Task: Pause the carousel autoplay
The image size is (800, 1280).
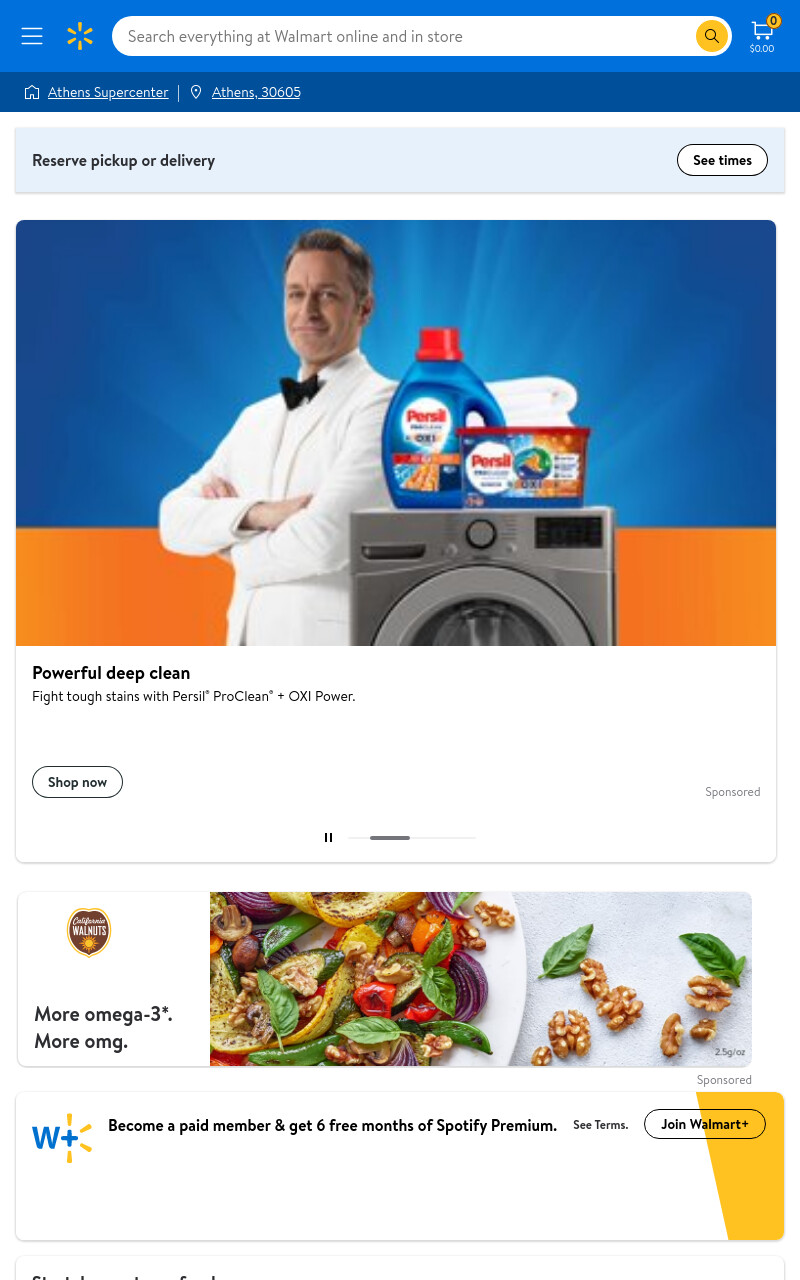Action: point(328,837)
